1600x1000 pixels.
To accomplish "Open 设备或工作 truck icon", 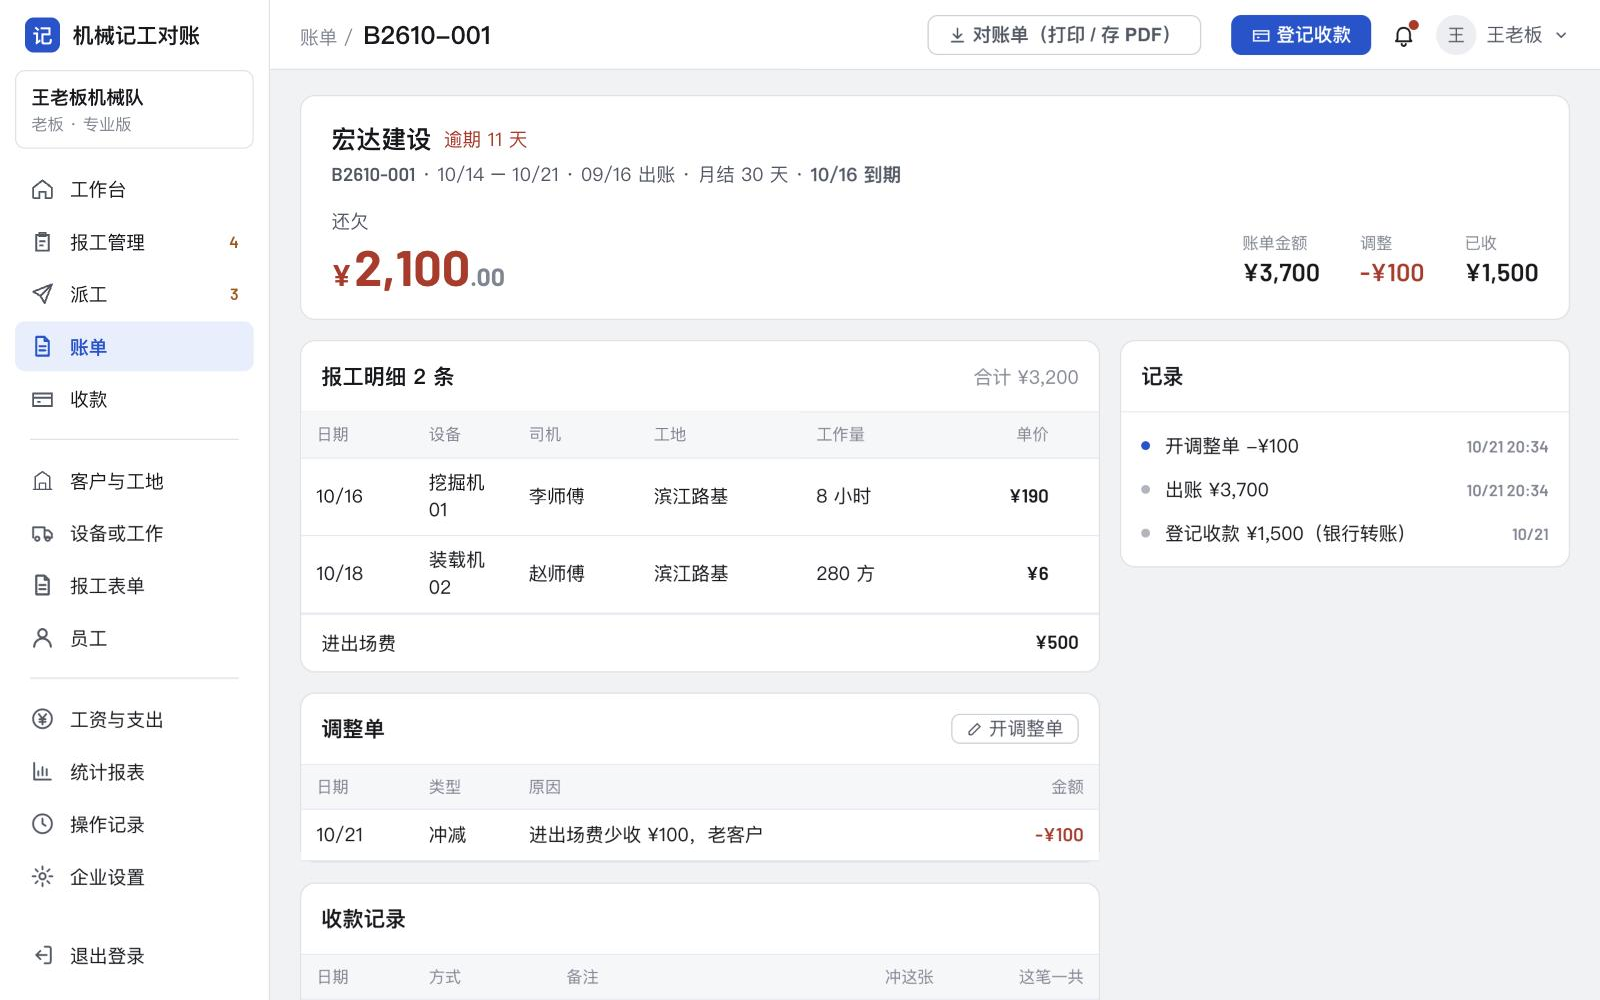I will [x=42, y=533].
